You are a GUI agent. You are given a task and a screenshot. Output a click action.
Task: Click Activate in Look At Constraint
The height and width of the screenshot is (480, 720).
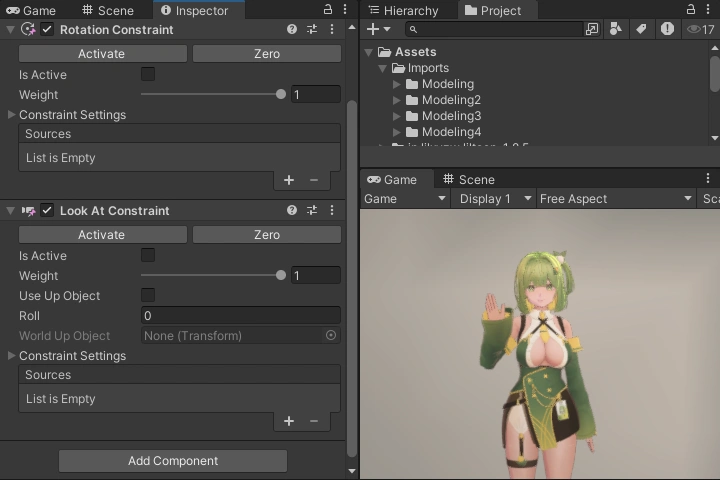click(103, 234)
